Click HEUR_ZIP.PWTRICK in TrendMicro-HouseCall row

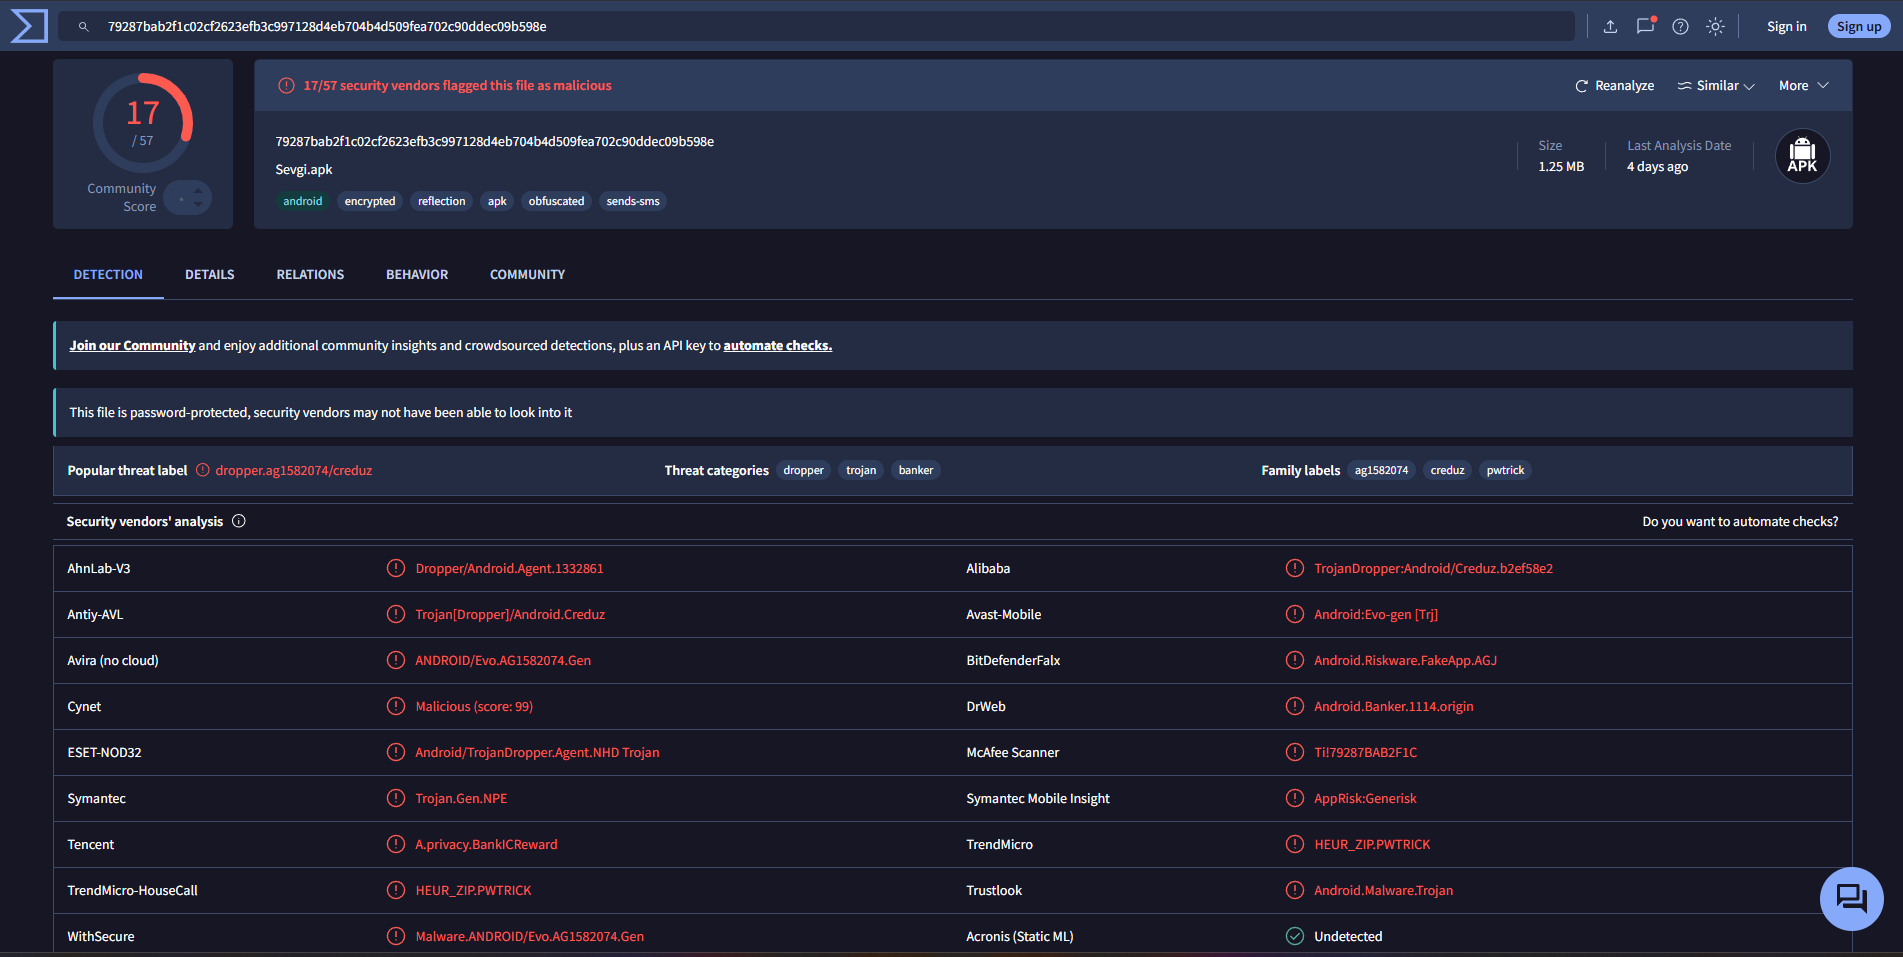[x=473, y=890]
